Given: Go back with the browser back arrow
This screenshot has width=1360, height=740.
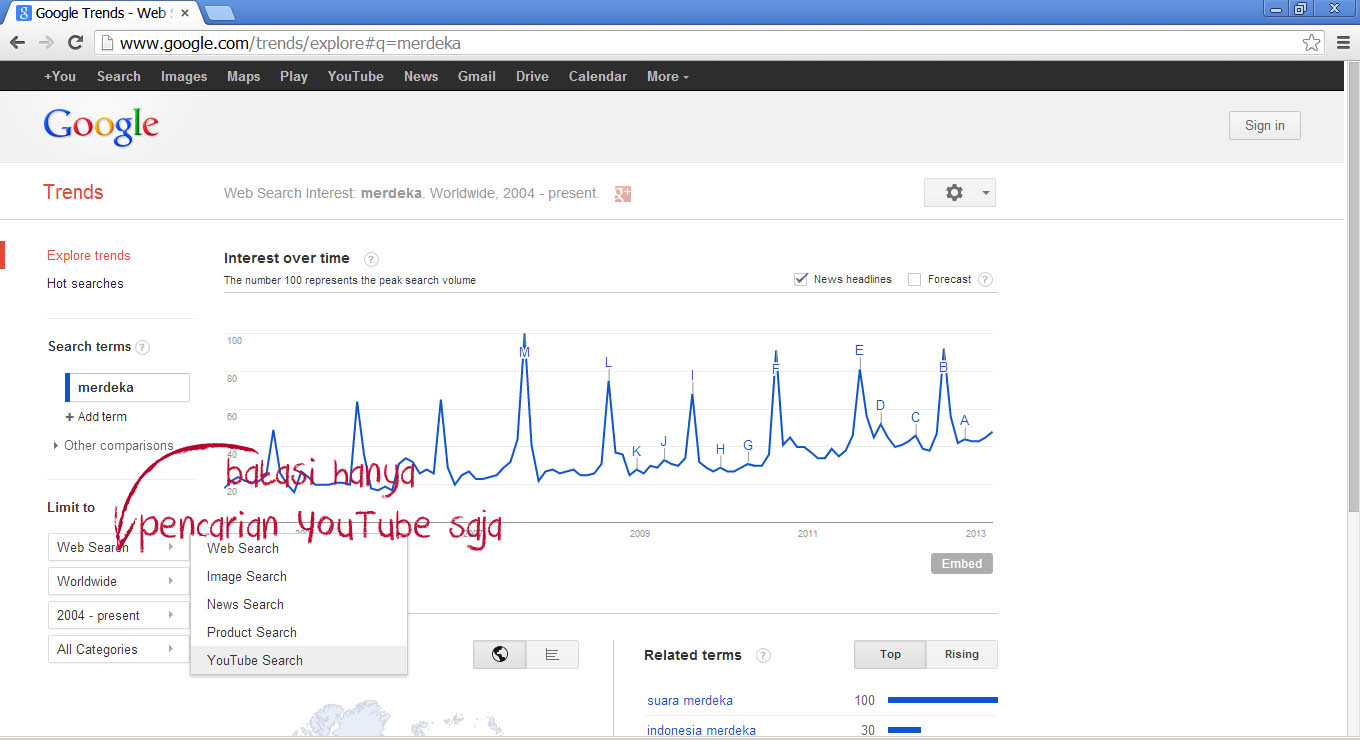Looking at the screenshot, I should click(17, 43).
